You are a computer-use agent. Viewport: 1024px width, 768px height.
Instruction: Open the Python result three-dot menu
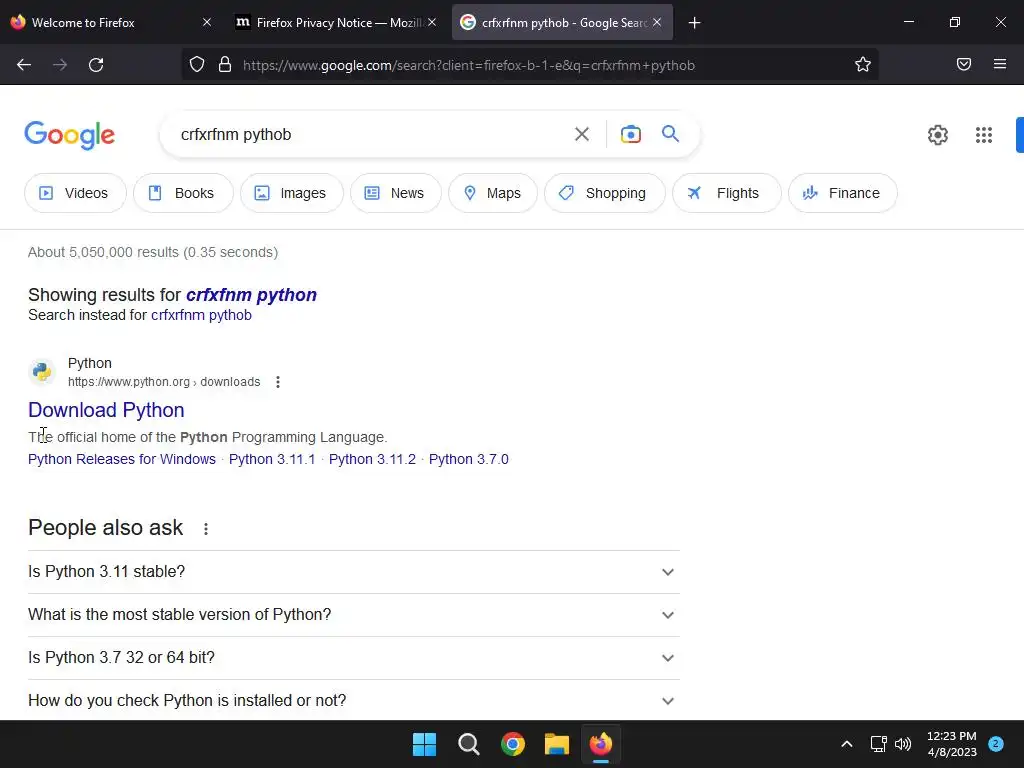pyautogui.click(x=278, y=382)
